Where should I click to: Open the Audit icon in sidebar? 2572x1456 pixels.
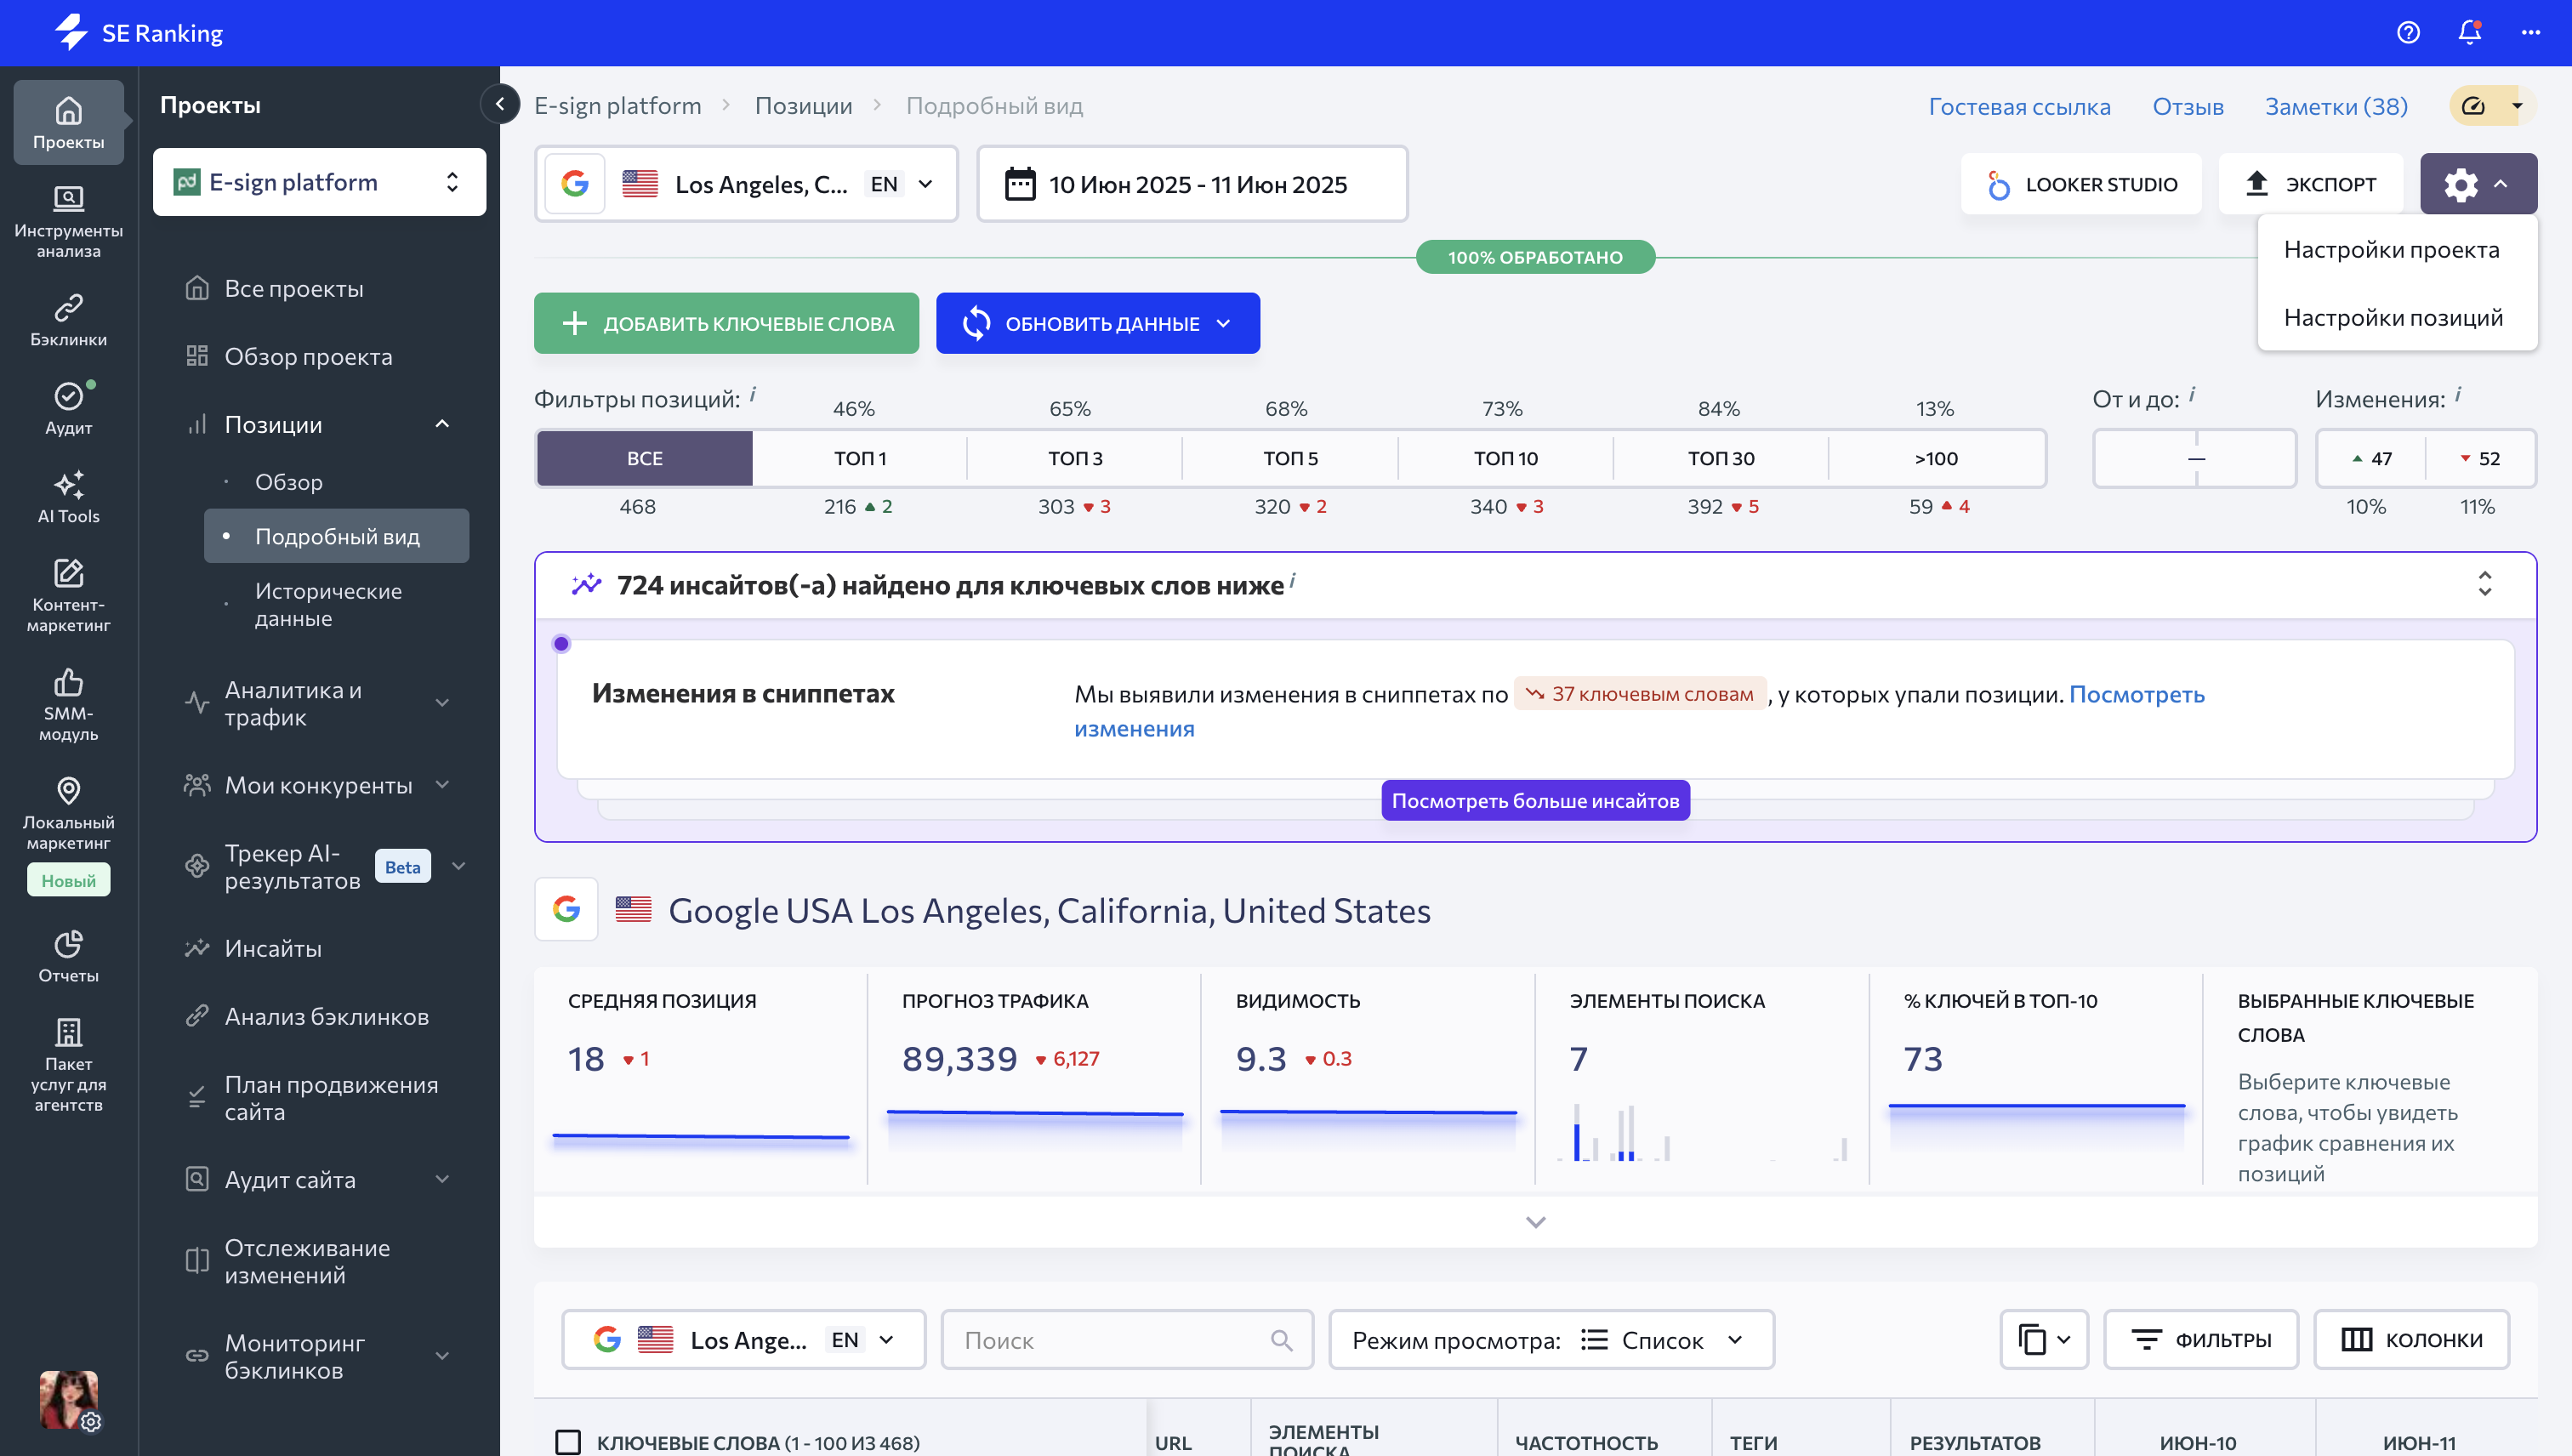pyautogui.click(x=68, y=407)
